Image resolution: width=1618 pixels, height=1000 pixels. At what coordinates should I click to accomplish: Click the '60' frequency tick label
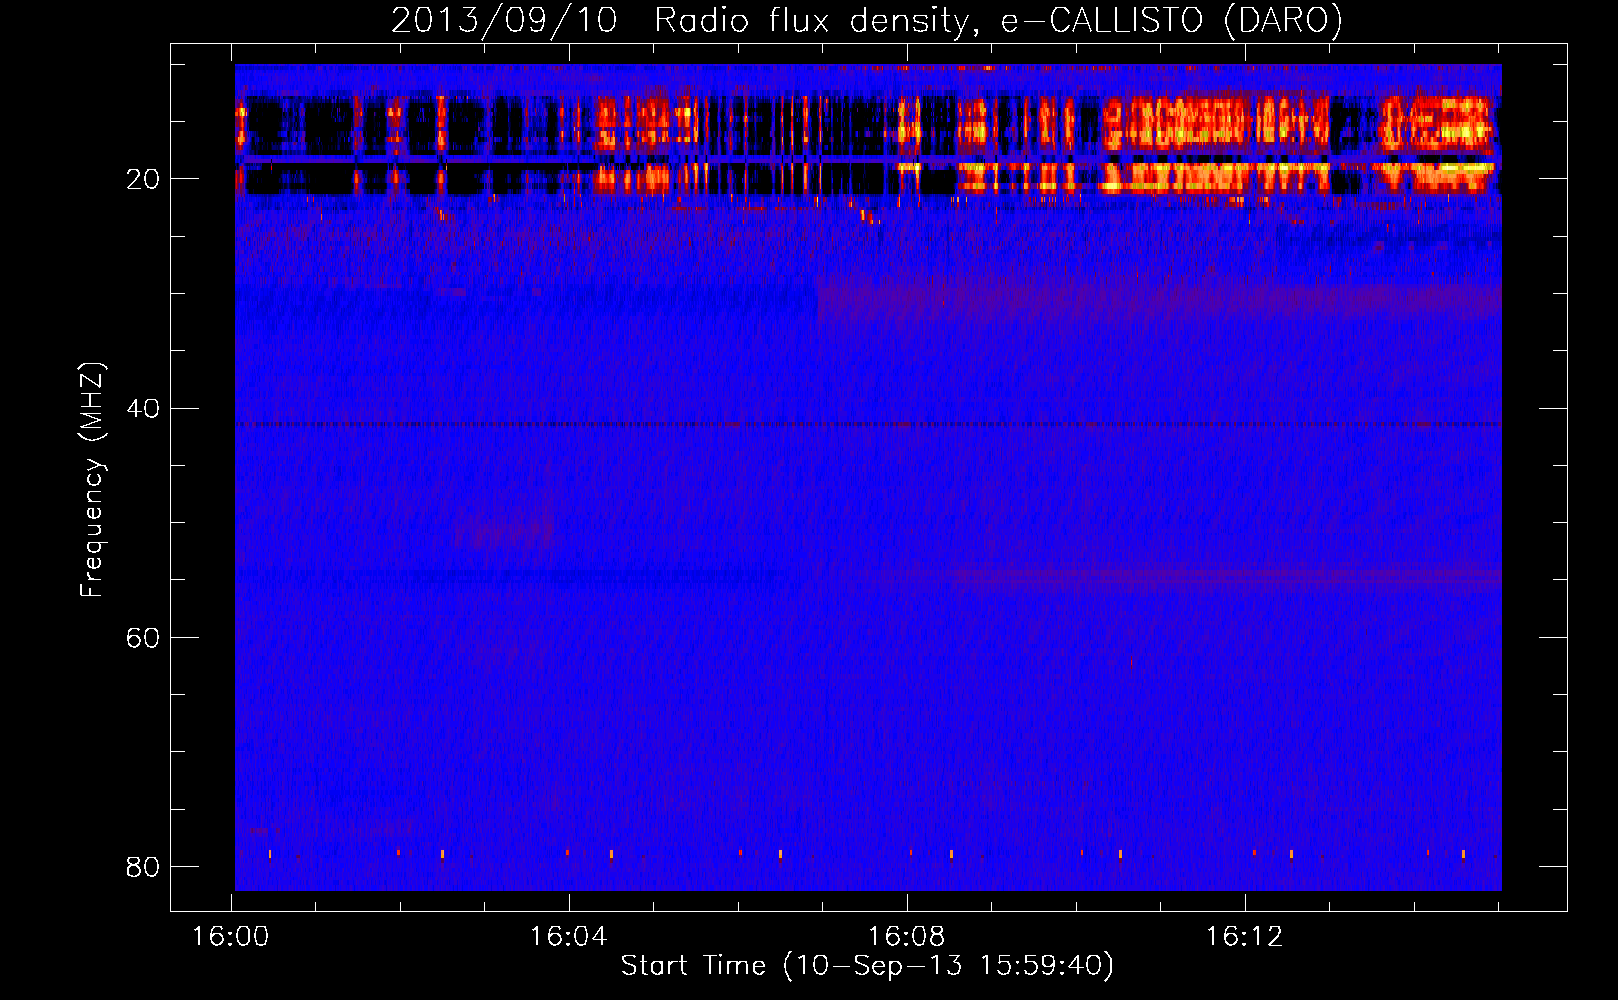click(x=143, y=638)
